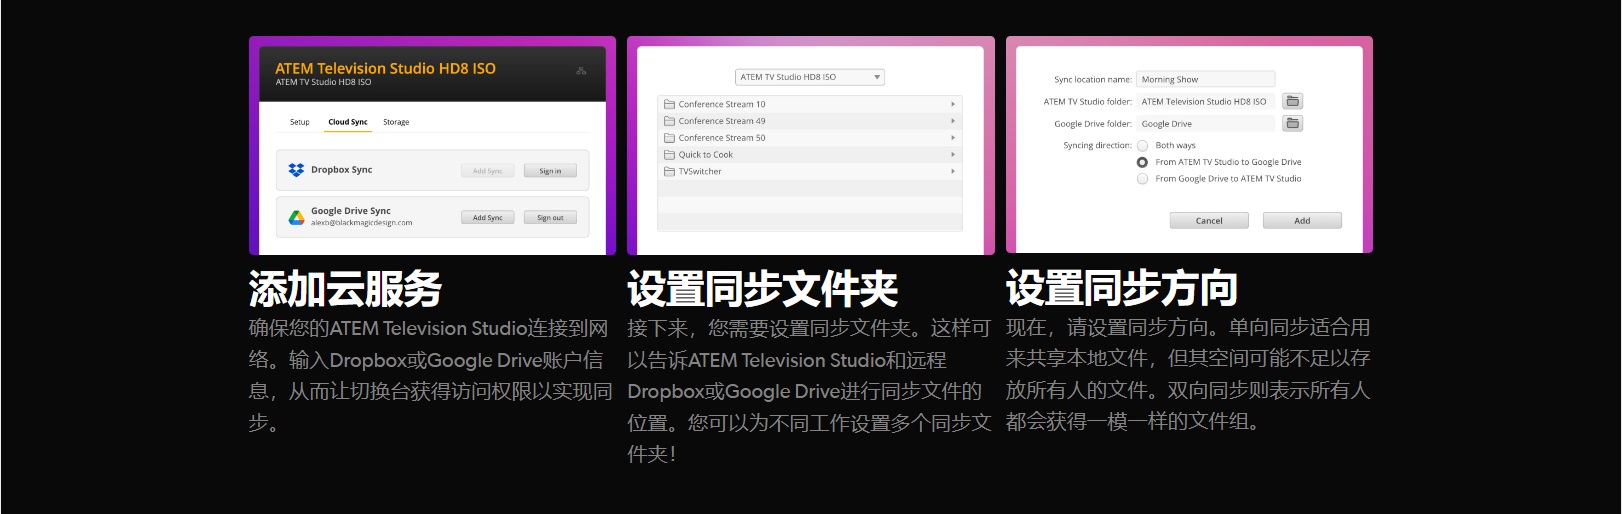Click Add Sync for Dropbox Sync
Viewport: 1622px width, 514px height.
click(x=488, y=171)
